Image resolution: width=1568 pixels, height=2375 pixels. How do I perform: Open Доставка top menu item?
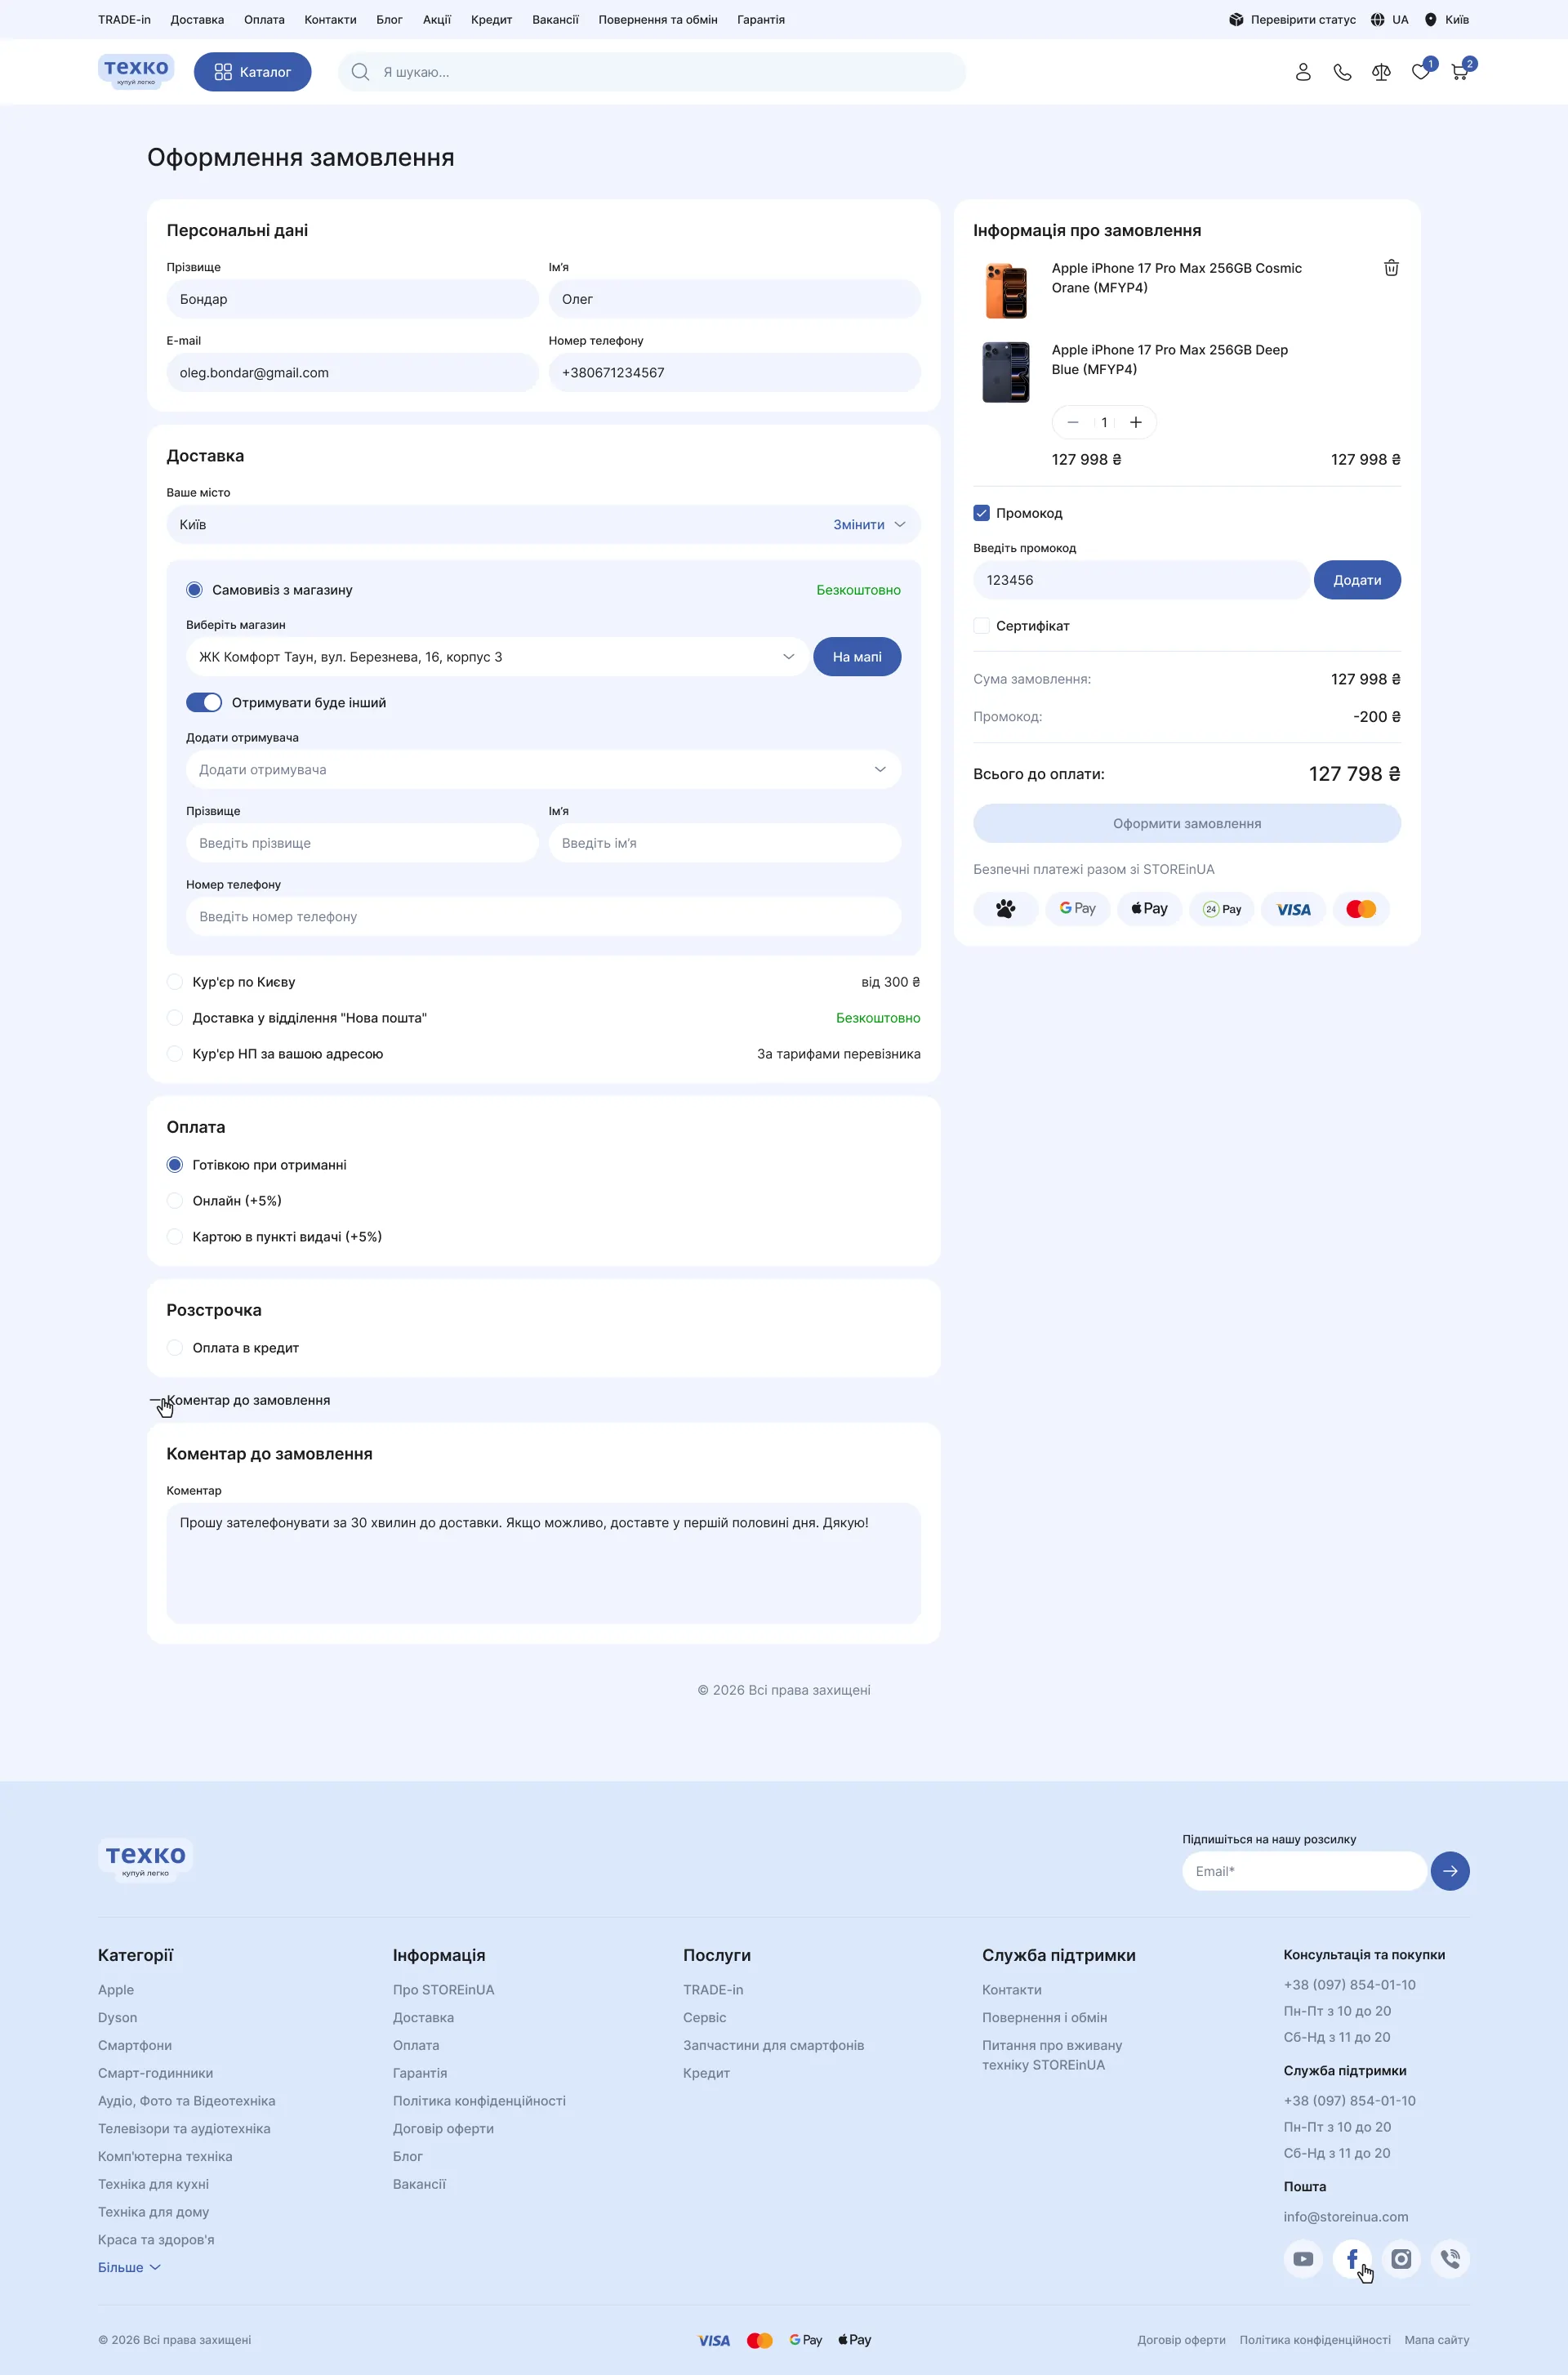point(197,19)
